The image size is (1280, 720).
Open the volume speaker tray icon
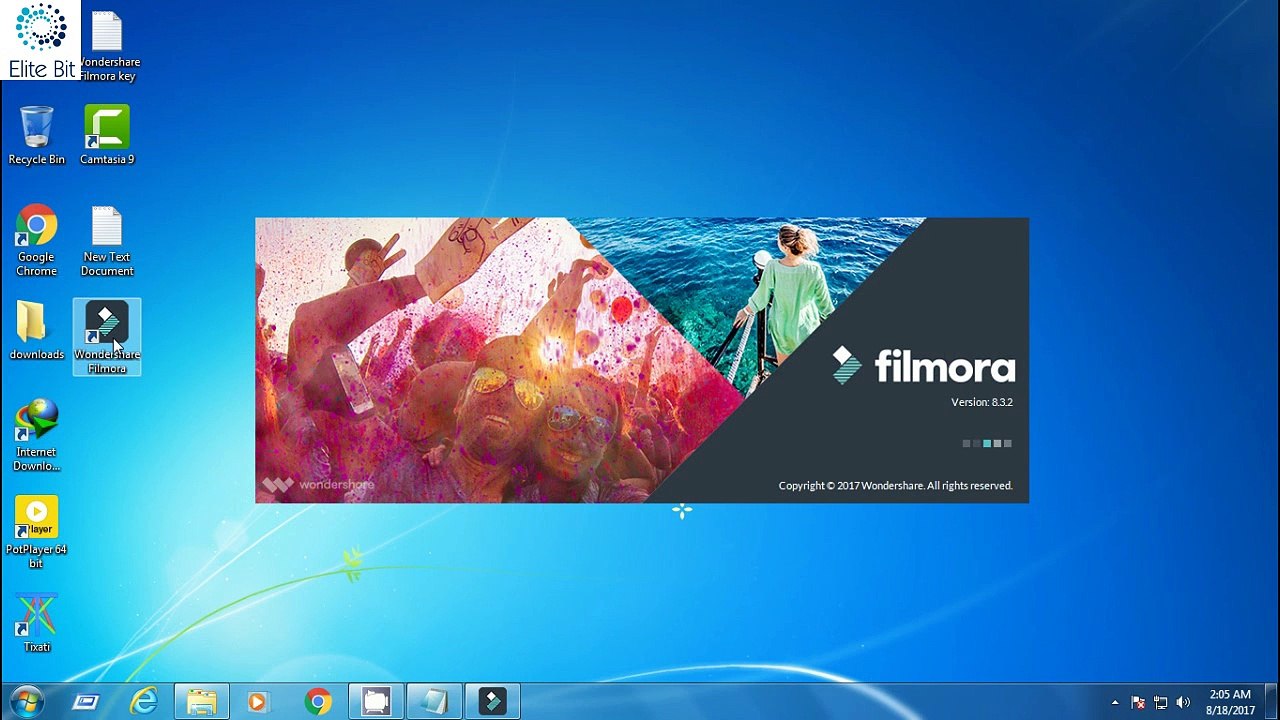(x=1184, y=702)
